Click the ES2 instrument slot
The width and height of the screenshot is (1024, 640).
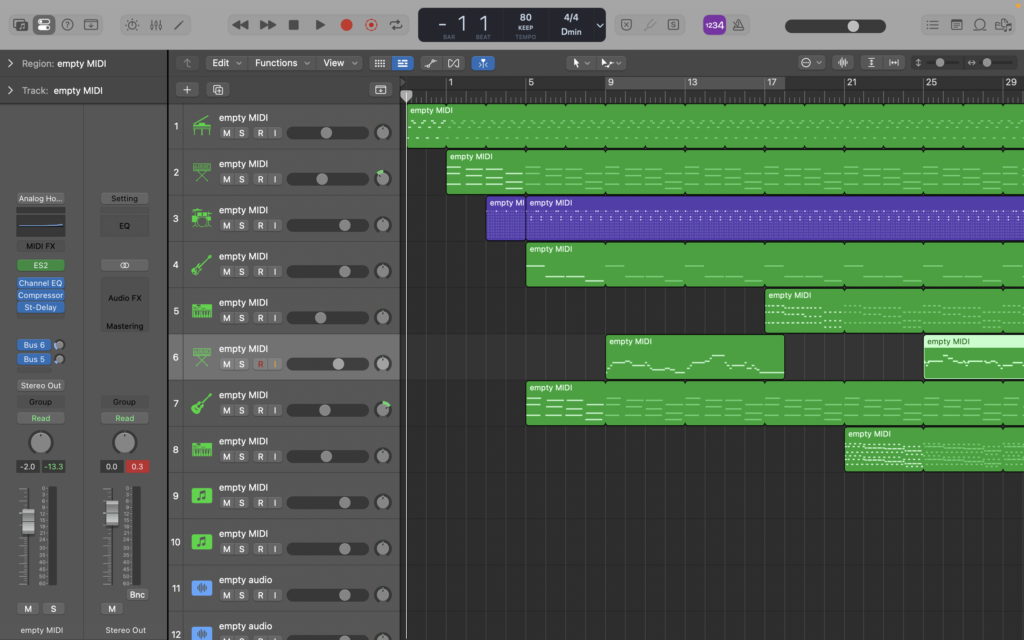click(40, 265)
